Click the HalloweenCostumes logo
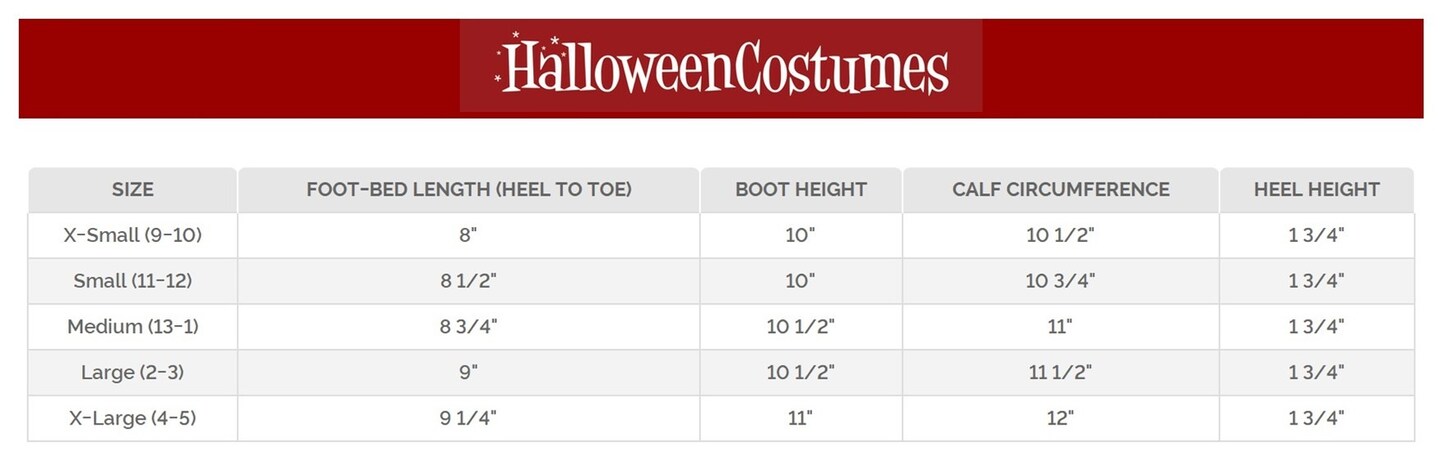Viewport: 1440px width, 469px height. (x=721, y=66)
